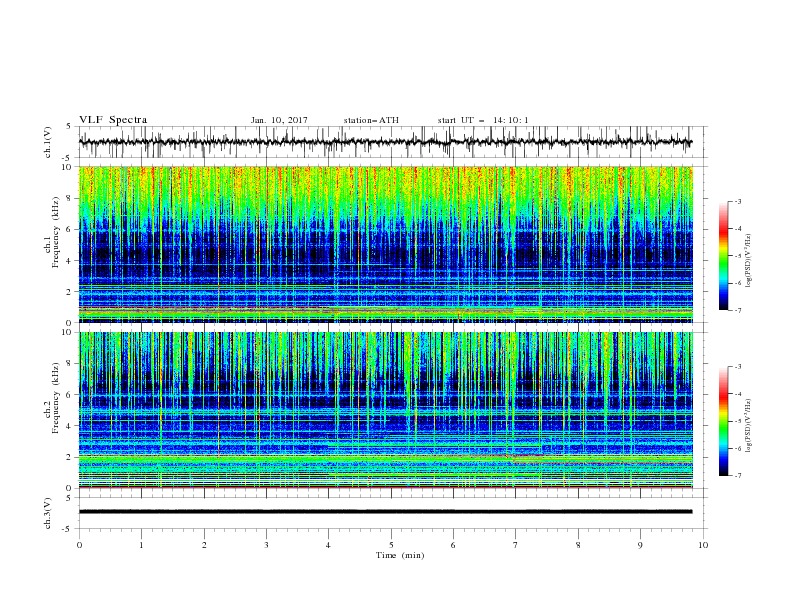Click the "5" minute tick on Time axis
This screenshot has height=612, width=792.
point(391,545)
